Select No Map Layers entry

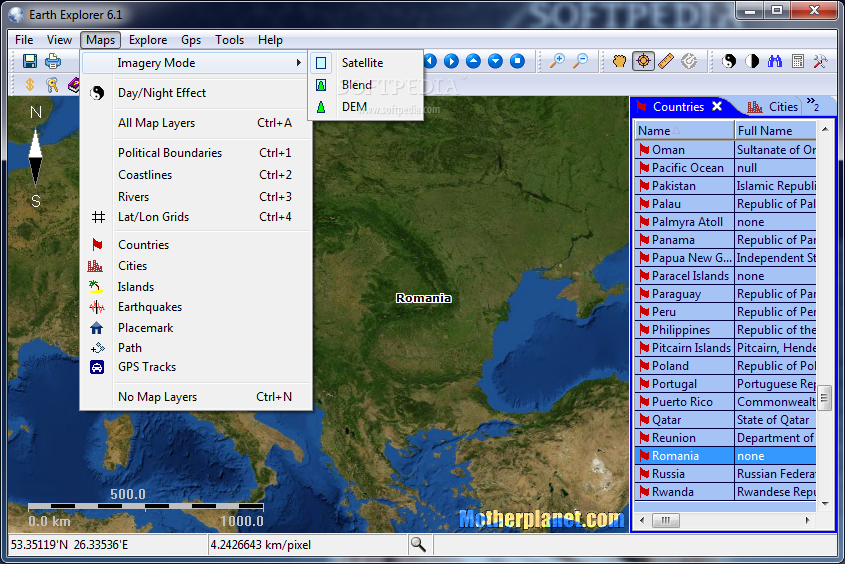tap(195, 397)
